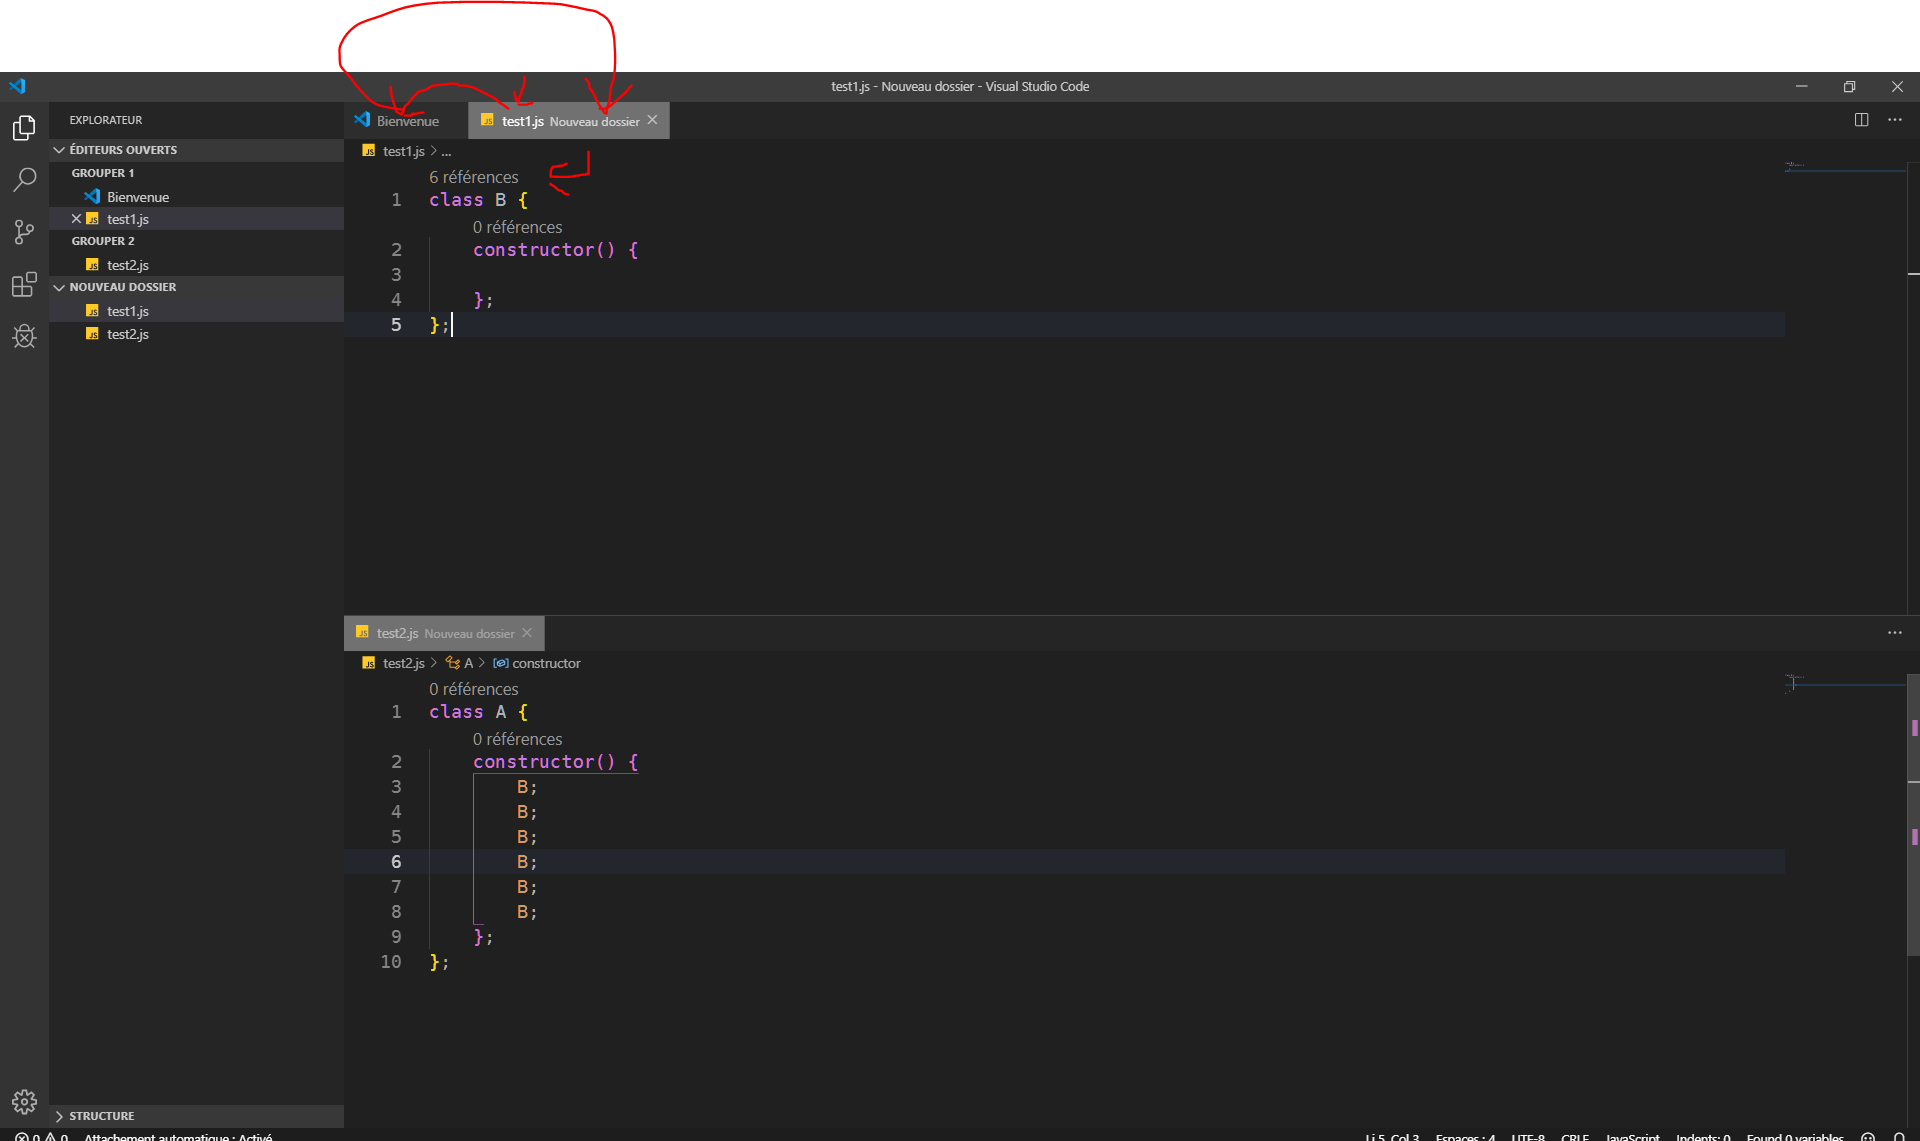Switch CRLF line endings in status bar
This screenshot has width=1920, height=1141.
[1576, 1137]
